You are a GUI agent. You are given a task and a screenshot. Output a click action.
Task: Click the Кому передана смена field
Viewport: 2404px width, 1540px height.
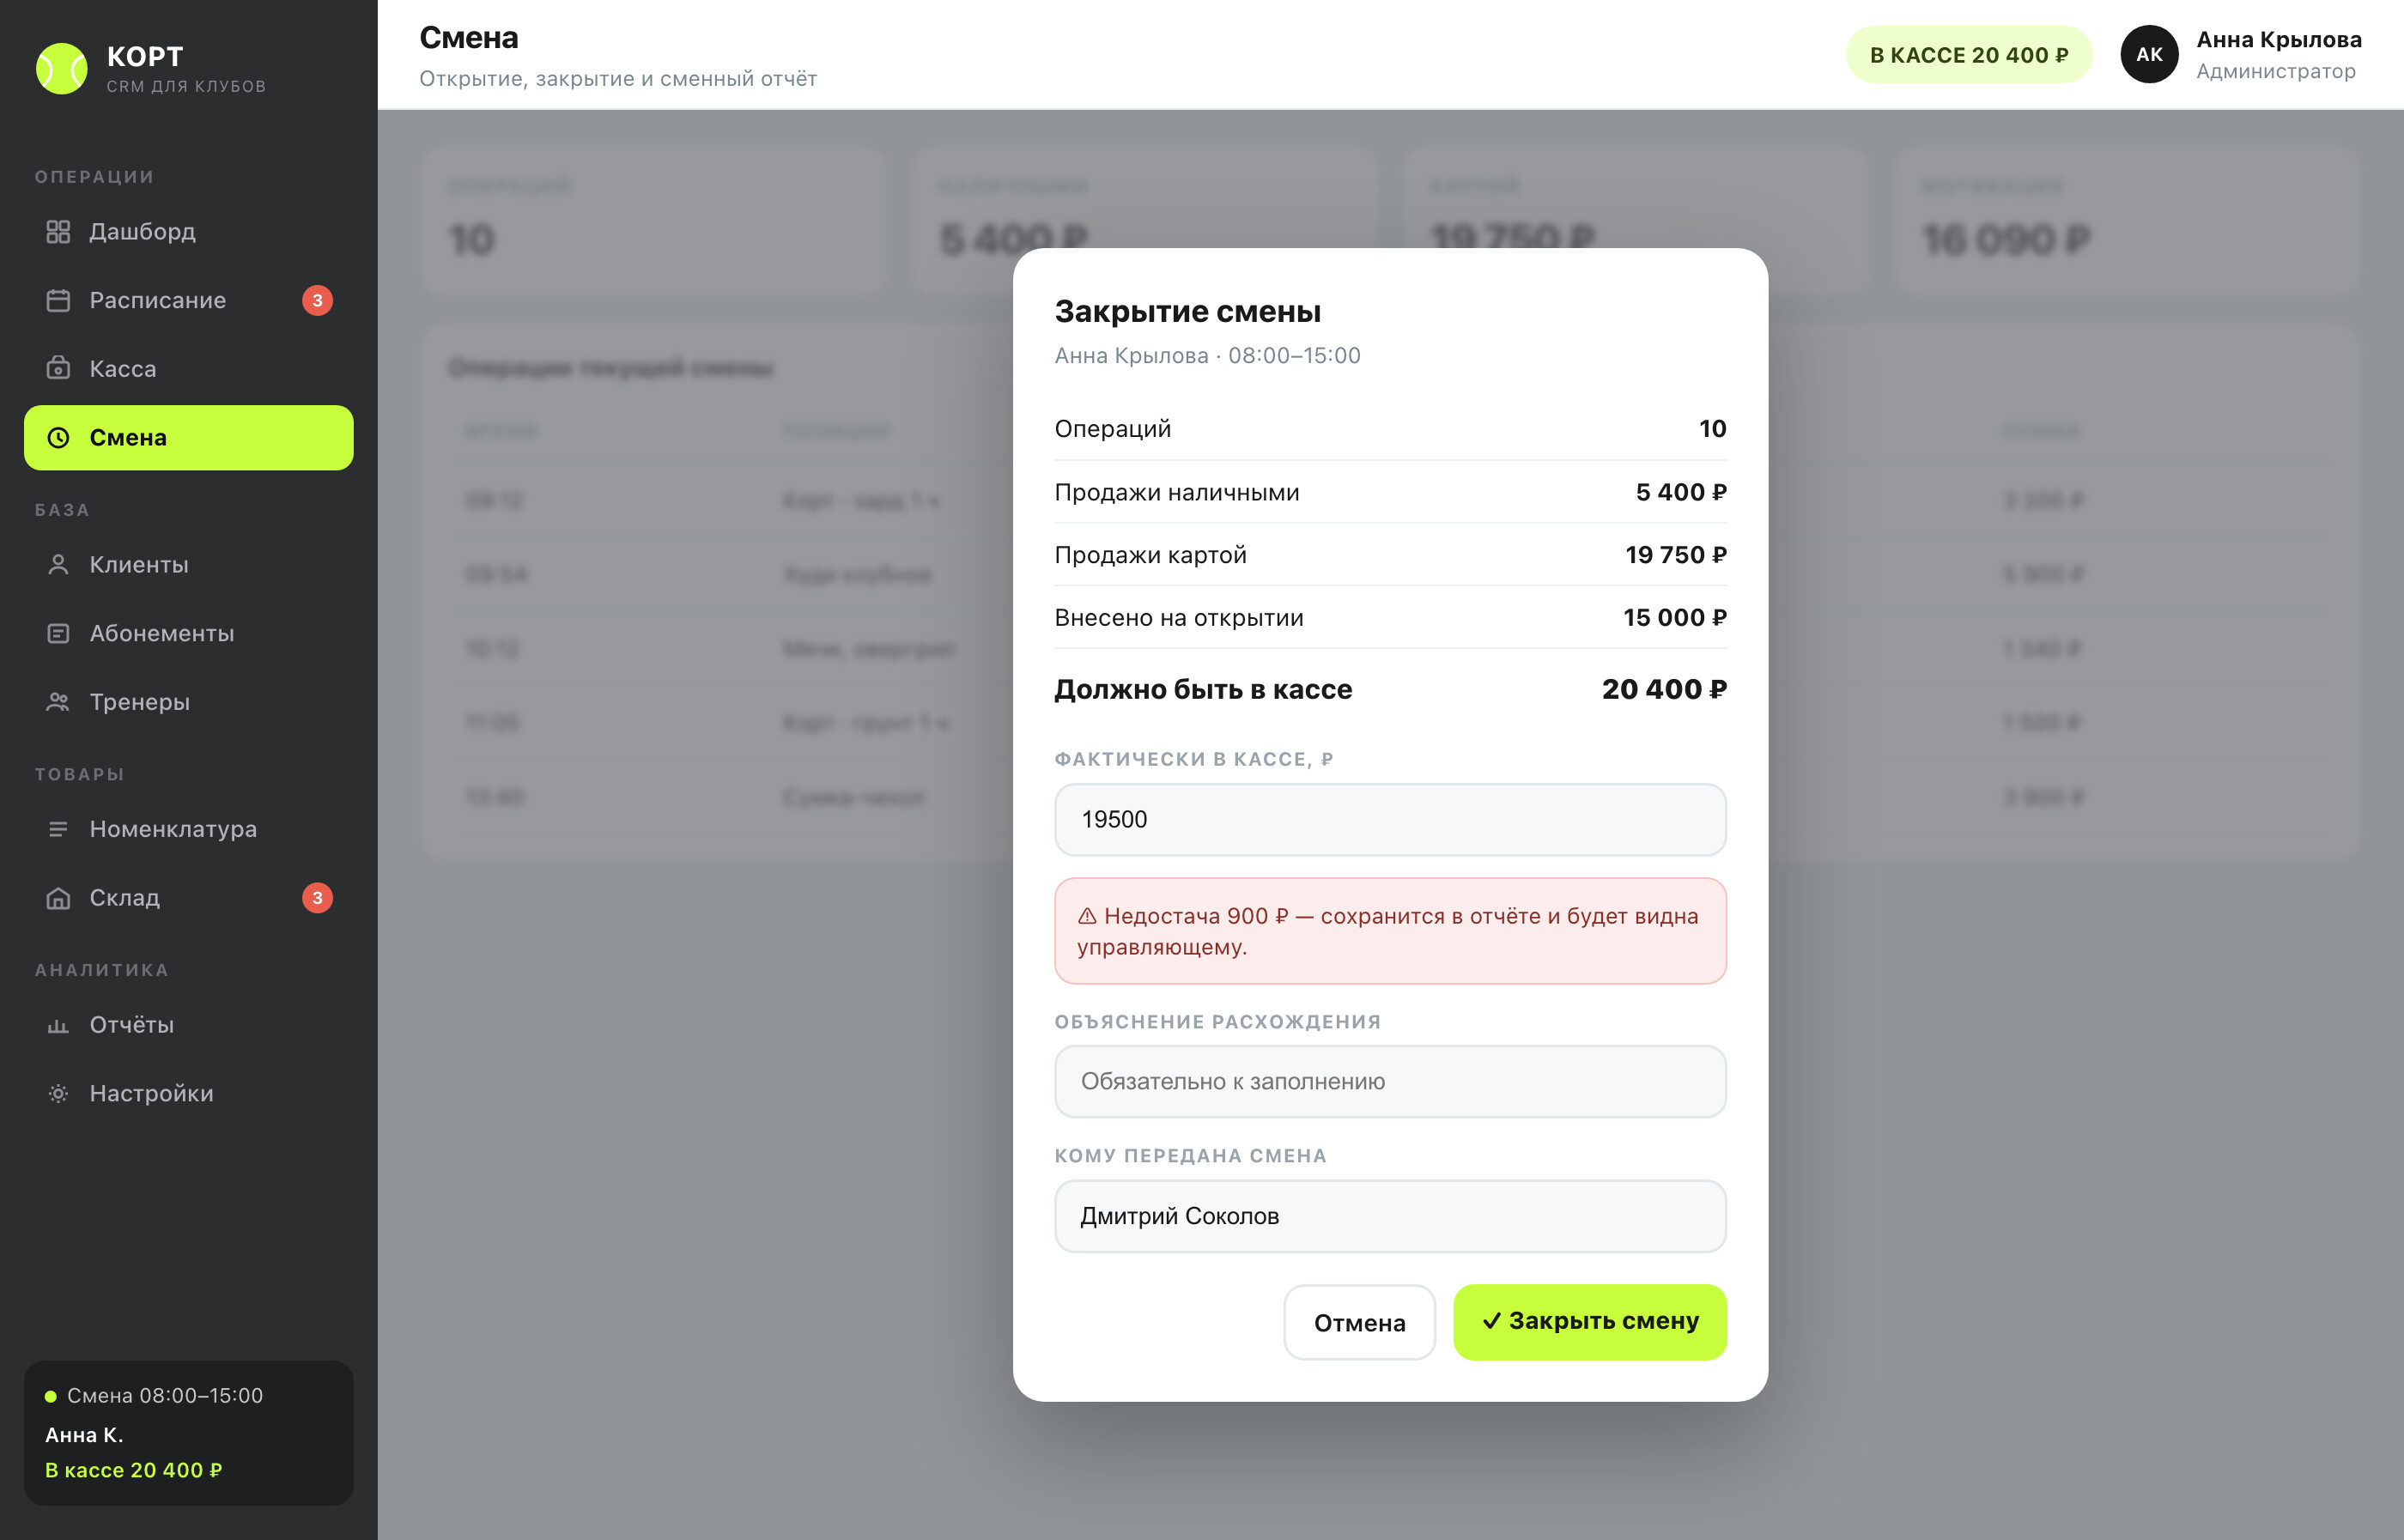(1390, 1216)
